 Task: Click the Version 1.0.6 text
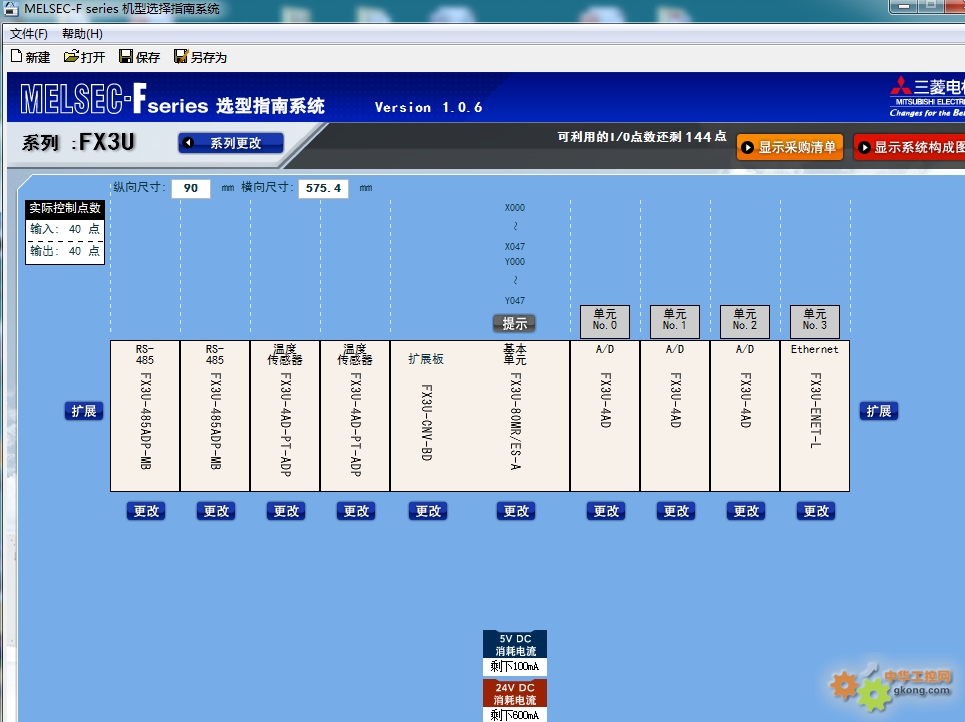coord(428,108)
